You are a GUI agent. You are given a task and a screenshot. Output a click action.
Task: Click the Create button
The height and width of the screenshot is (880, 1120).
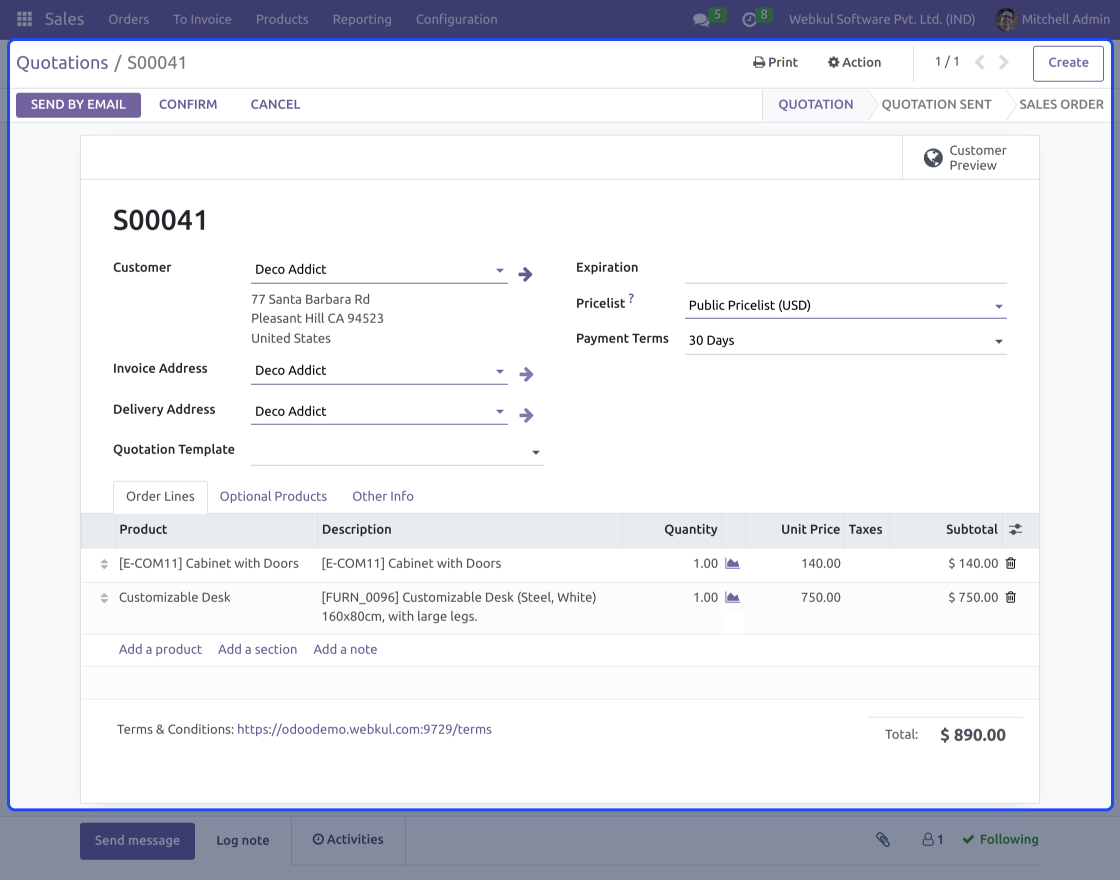[1068, 63]
